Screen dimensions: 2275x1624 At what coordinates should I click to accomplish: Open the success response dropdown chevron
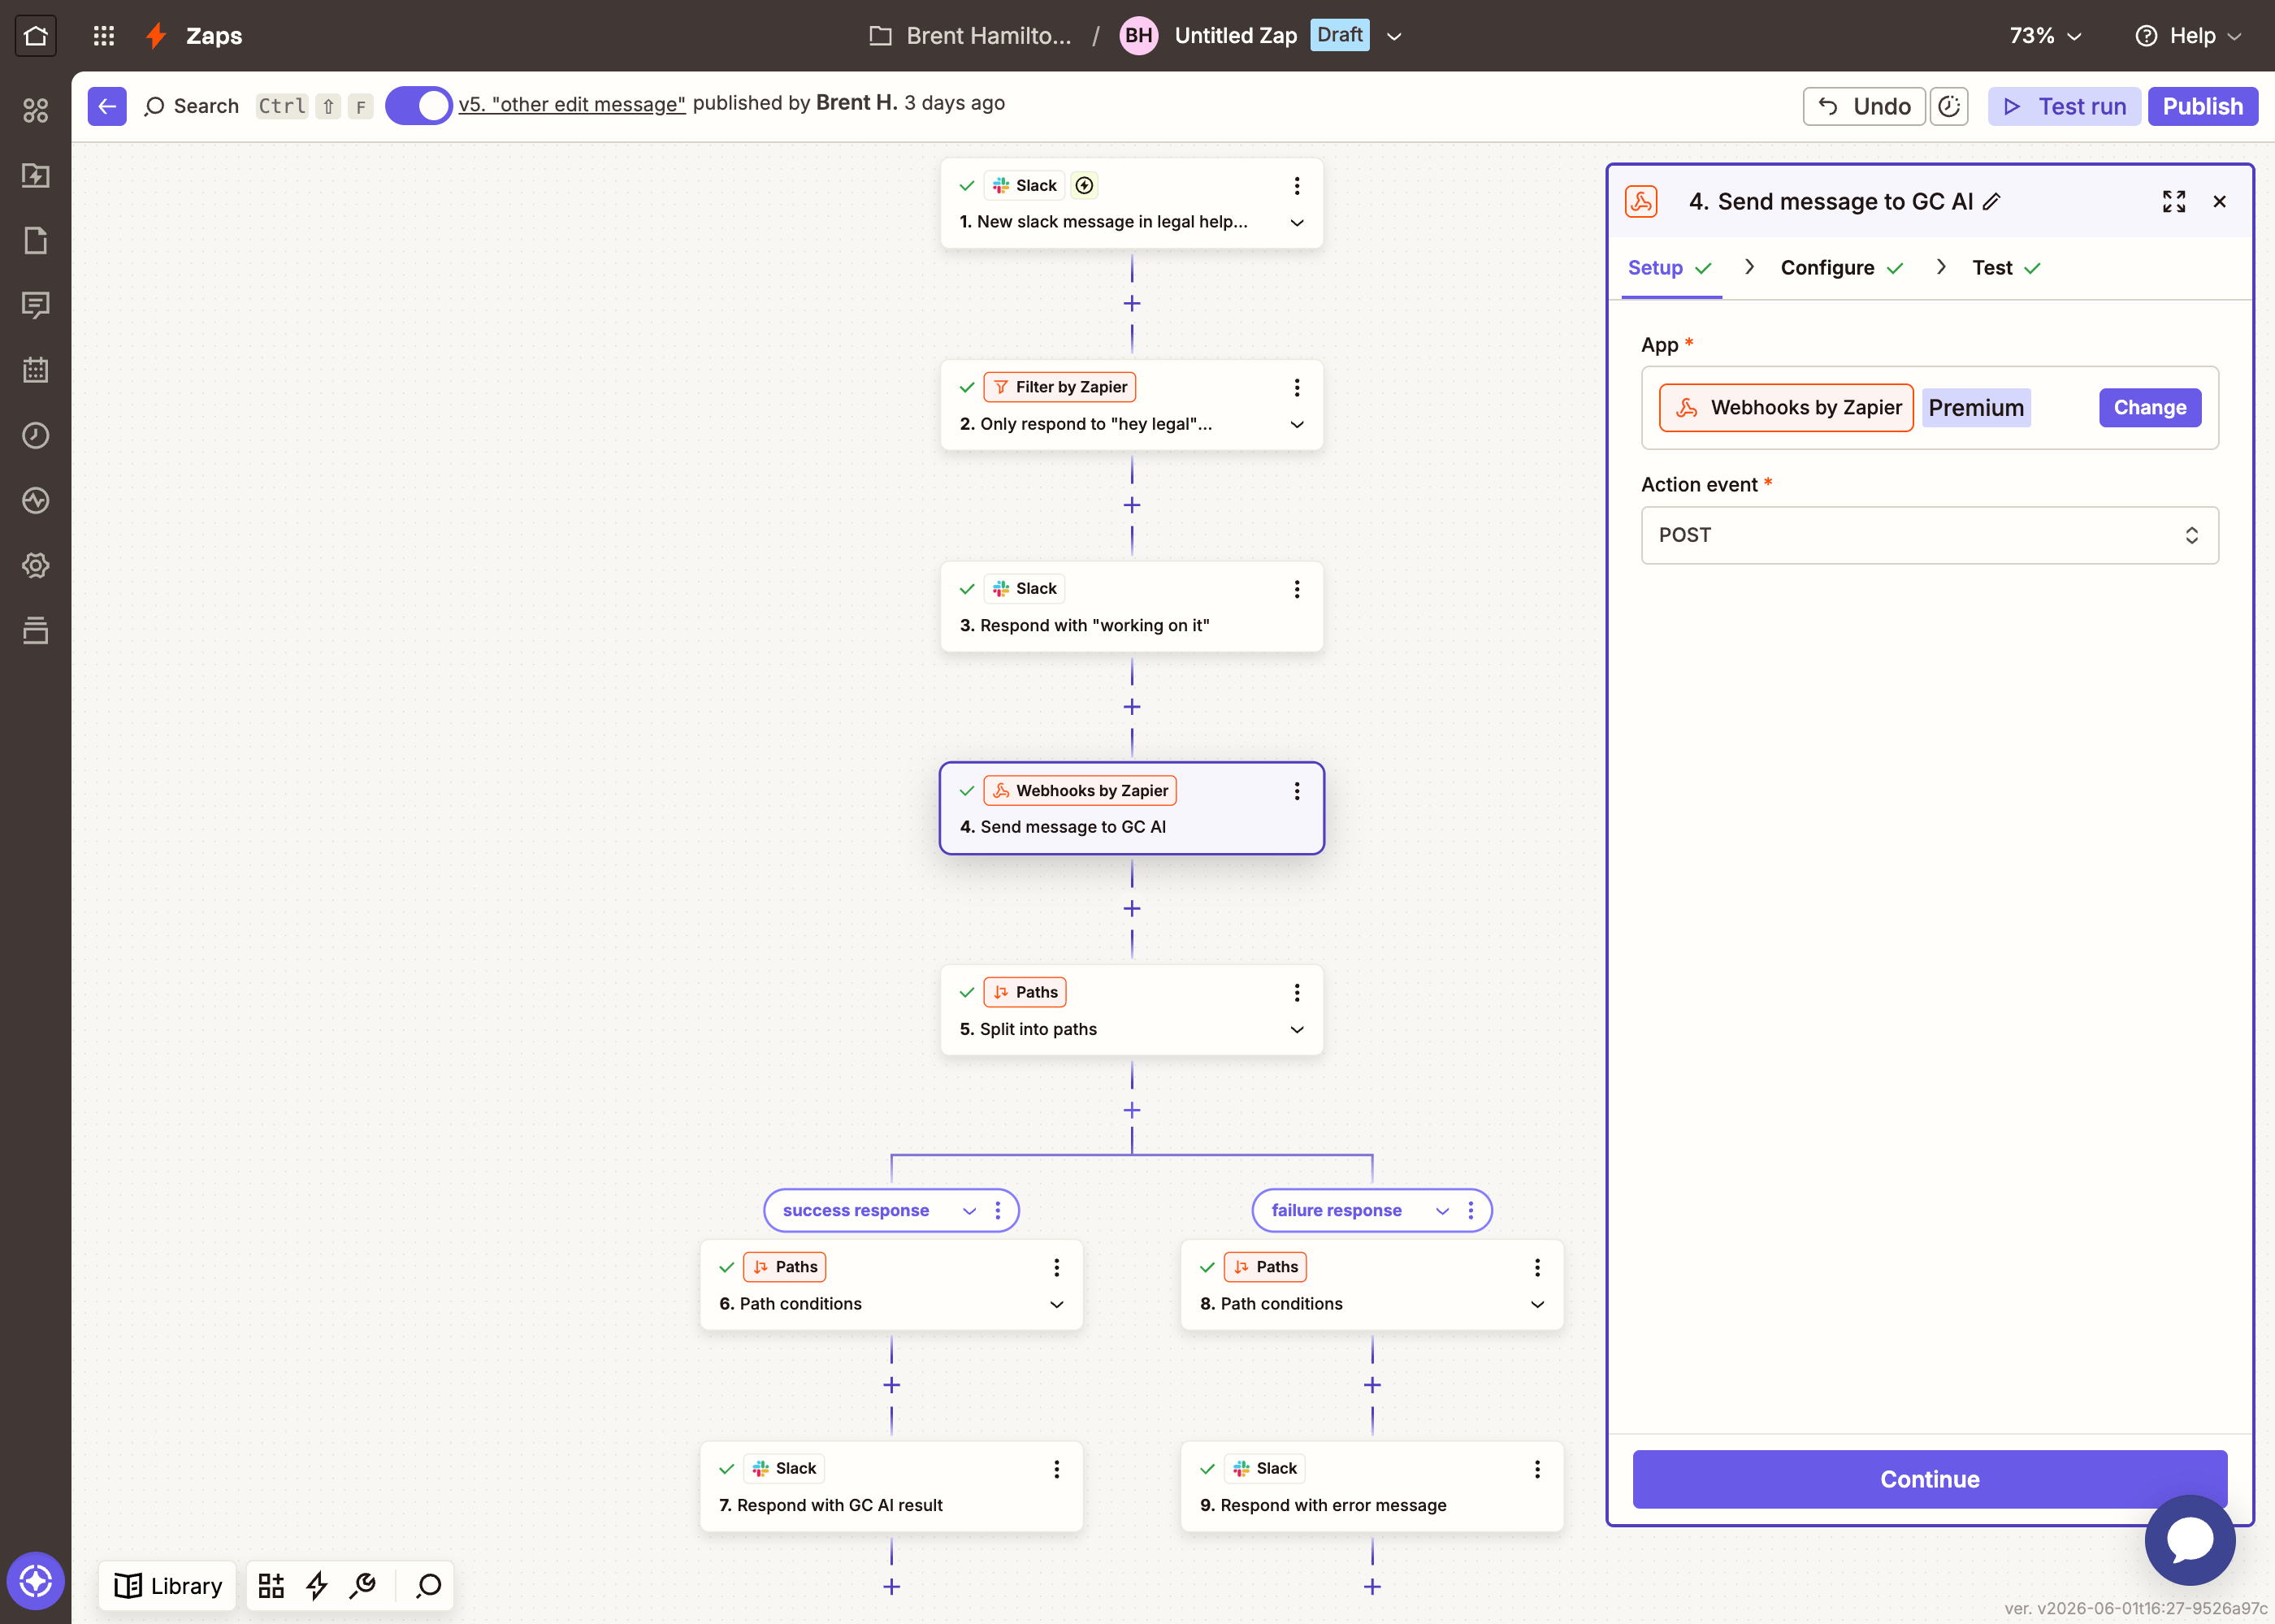tap(969, 1211)
